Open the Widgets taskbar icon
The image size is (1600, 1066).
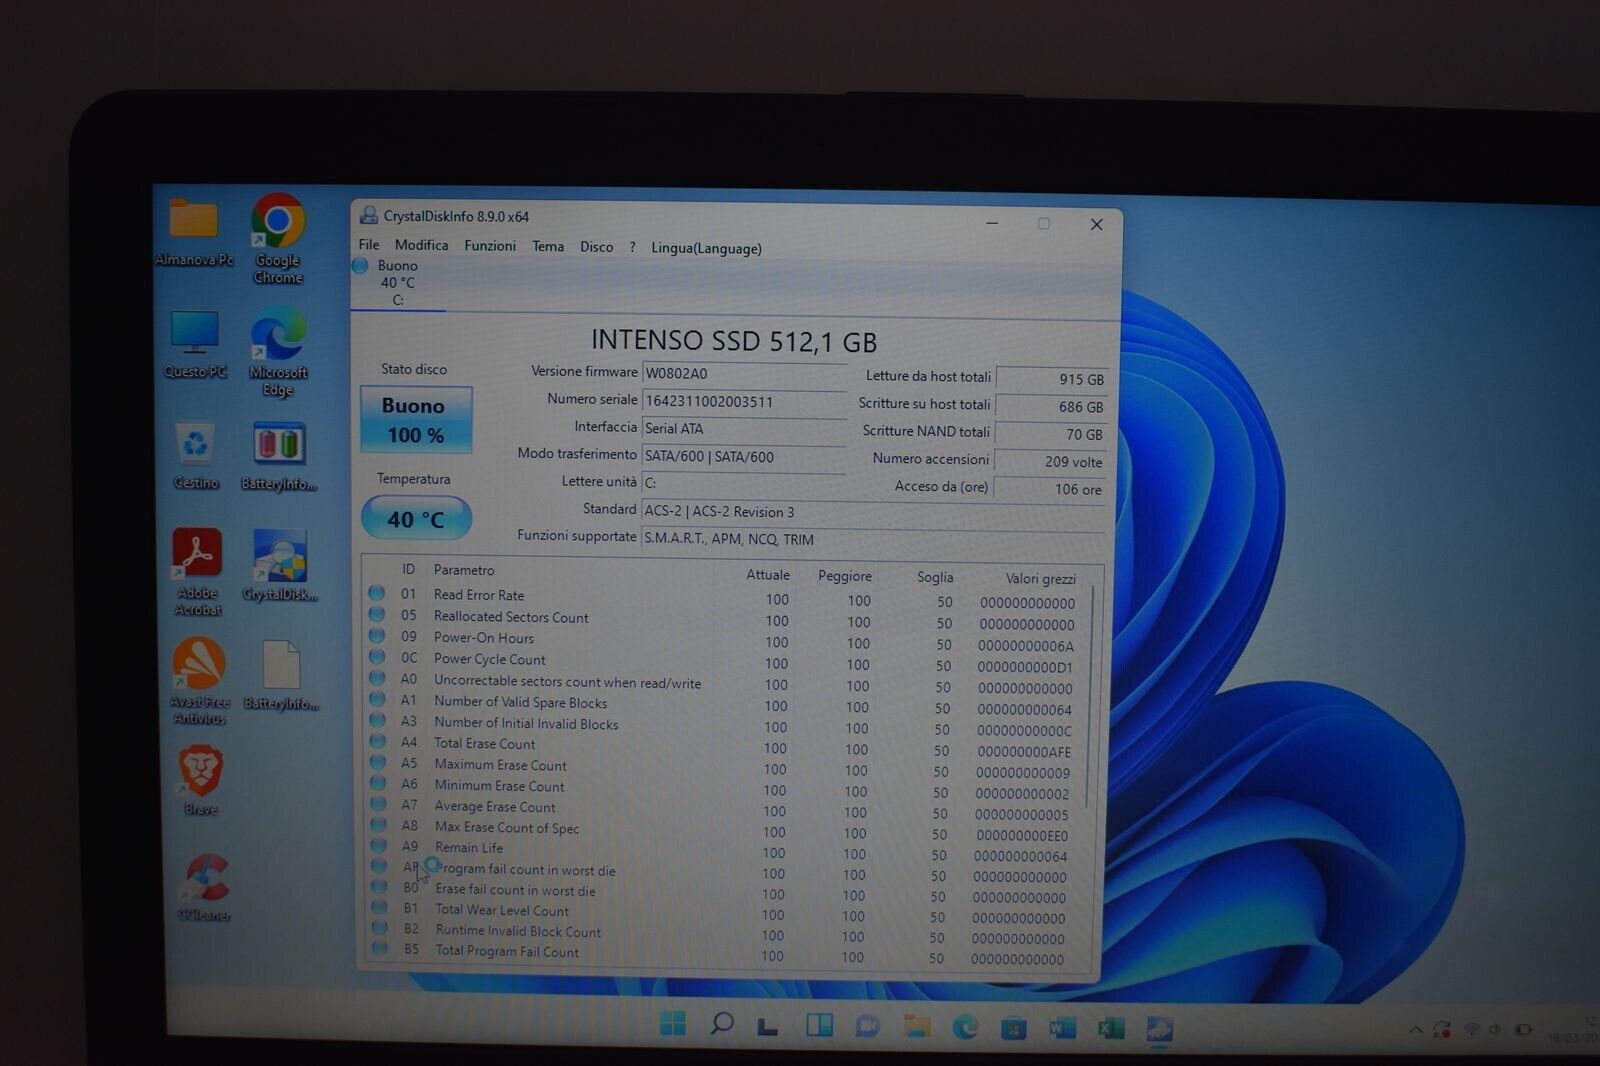[819, 1025]
